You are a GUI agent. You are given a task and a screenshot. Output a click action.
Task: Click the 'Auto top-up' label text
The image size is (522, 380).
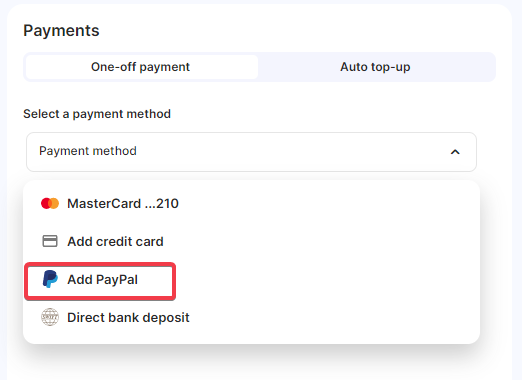coord(375,67)
